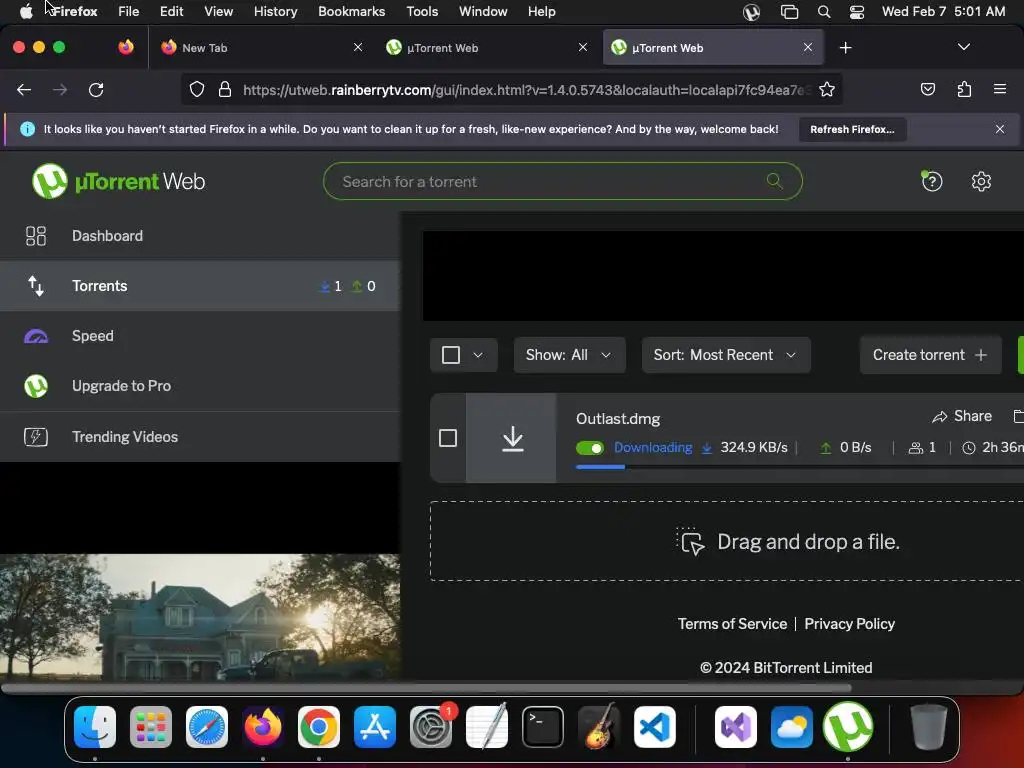Bookmark the page with the star icon
This screenshot has width=1024, height=768.
click(827, 89)
